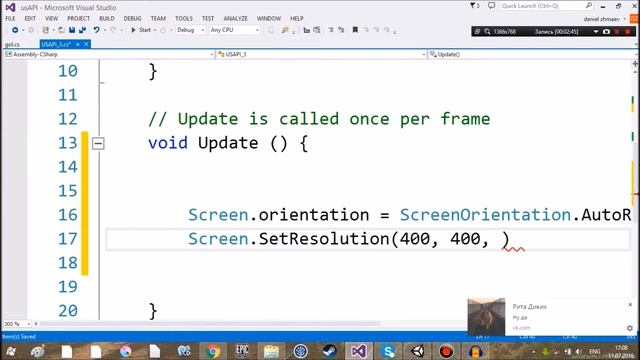Click the recorder stop red button

(628, 31)
